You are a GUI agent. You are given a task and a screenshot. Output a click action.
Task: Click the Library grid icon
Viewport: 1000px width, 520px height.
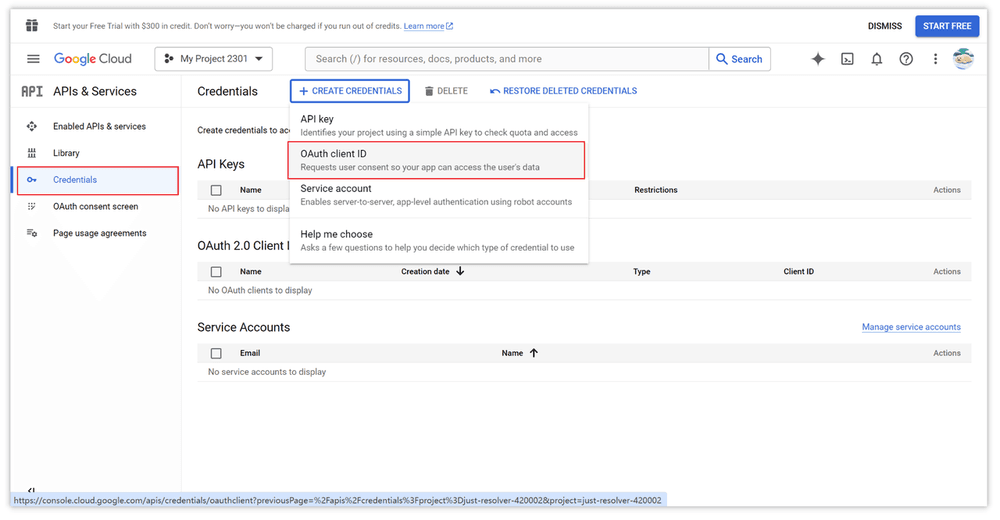pyautogui.click(x=31, y=153)
